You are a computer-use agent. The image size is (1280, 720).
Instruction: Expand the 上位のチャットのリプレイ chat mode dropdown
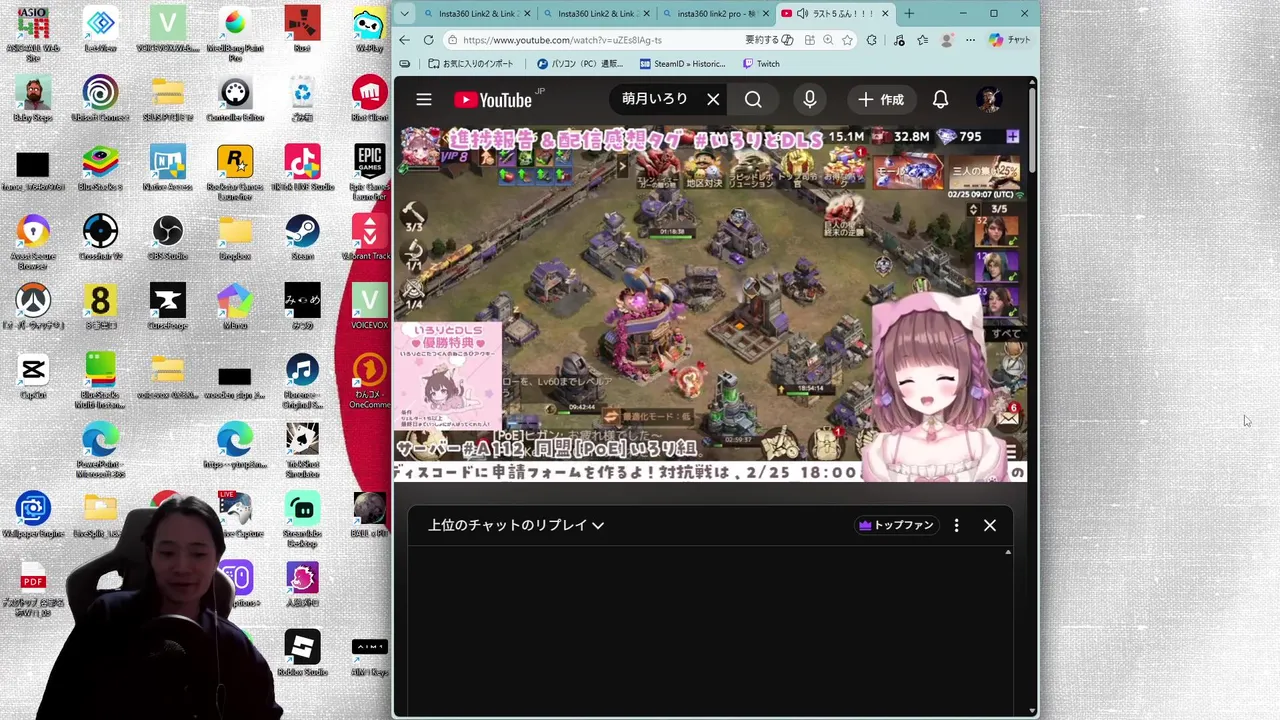[516, 525]
